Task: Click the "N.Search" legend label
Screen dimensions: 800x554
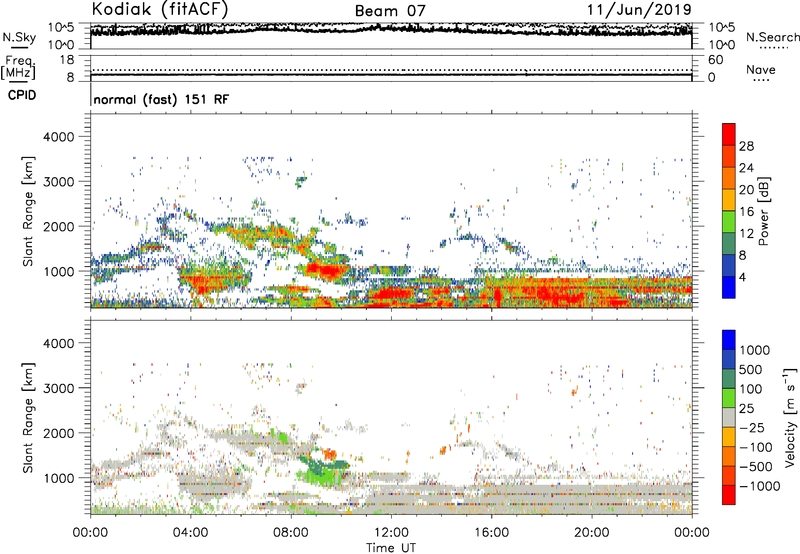Action: tap(772, 37)
